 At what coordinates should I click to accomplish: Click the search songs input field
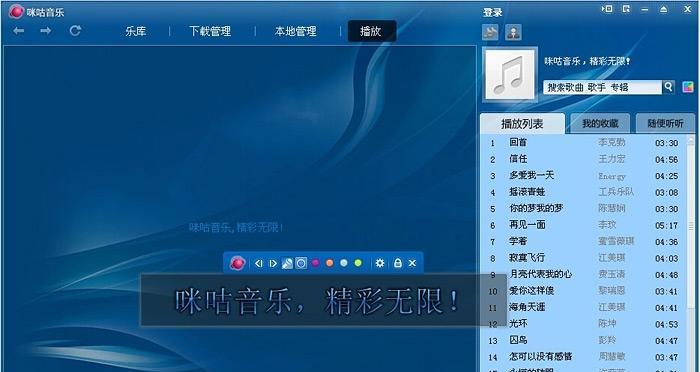(x=602, y=87)
